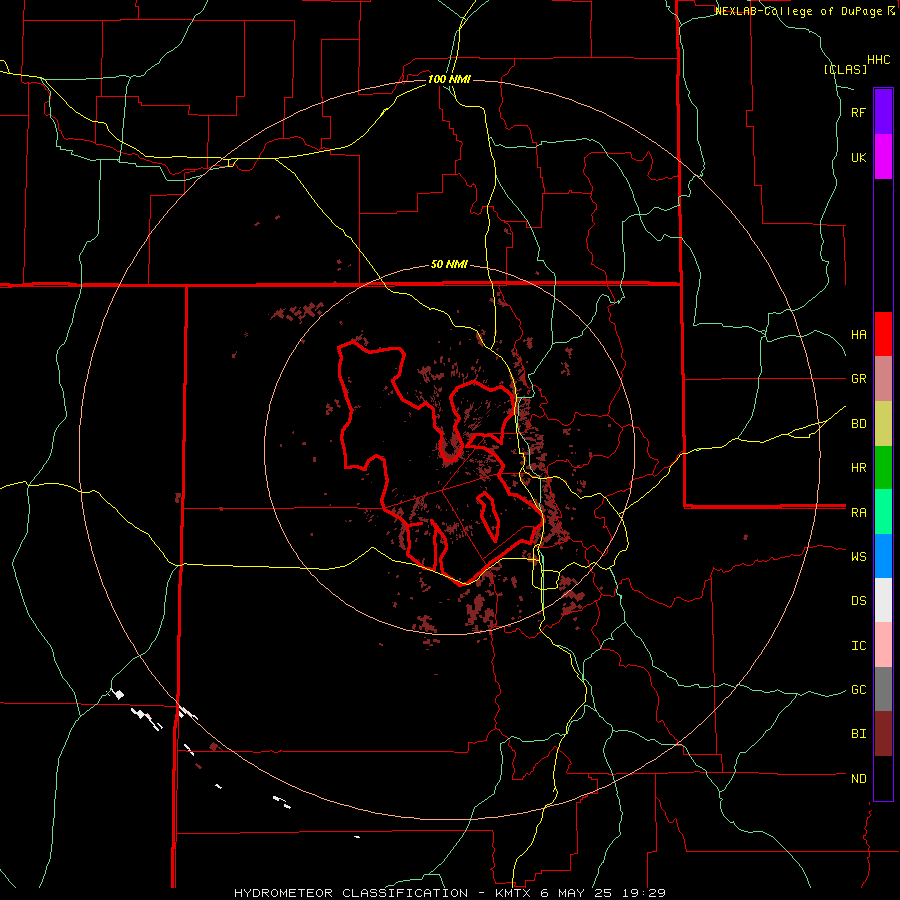Click the '50 NMI' range ring label
Screen dimensions: 900x900
click(x=449, y=265)
